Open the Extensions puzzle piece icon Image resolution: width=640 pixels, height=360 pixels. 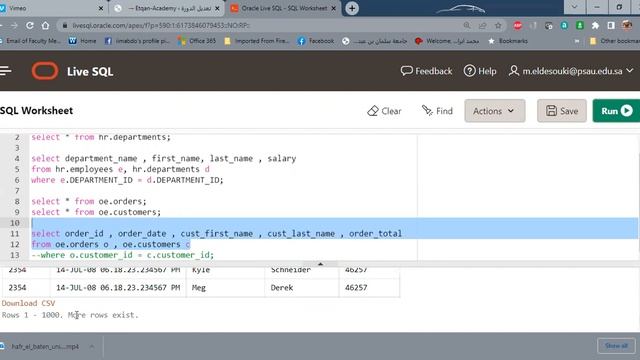pos(595,25)
